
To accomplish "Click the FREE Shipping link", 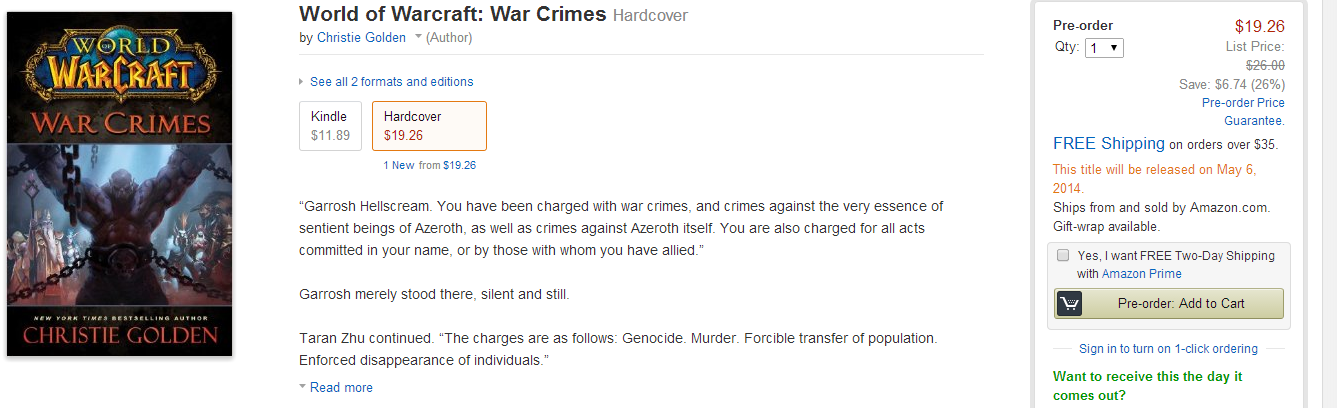I will [1108, 144].
